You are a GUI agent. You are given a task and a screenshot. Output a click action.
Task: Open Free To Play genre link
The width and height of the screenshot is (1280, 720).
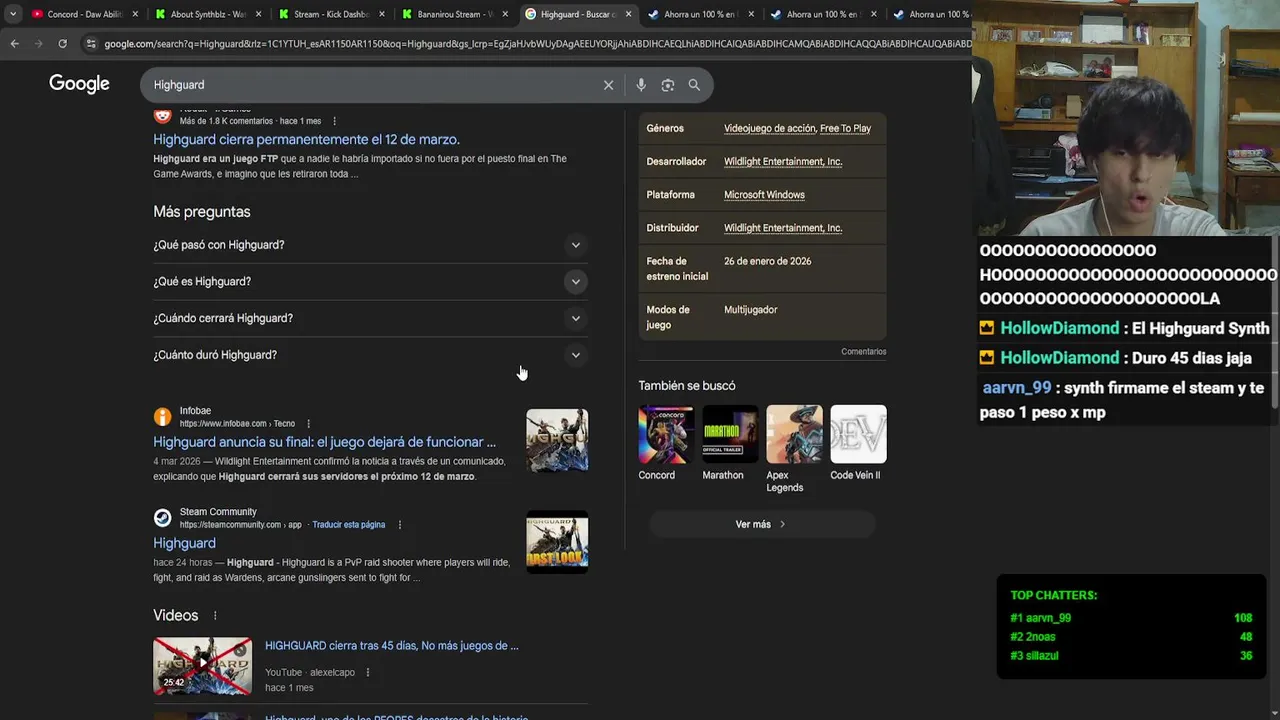coord(845,128)
